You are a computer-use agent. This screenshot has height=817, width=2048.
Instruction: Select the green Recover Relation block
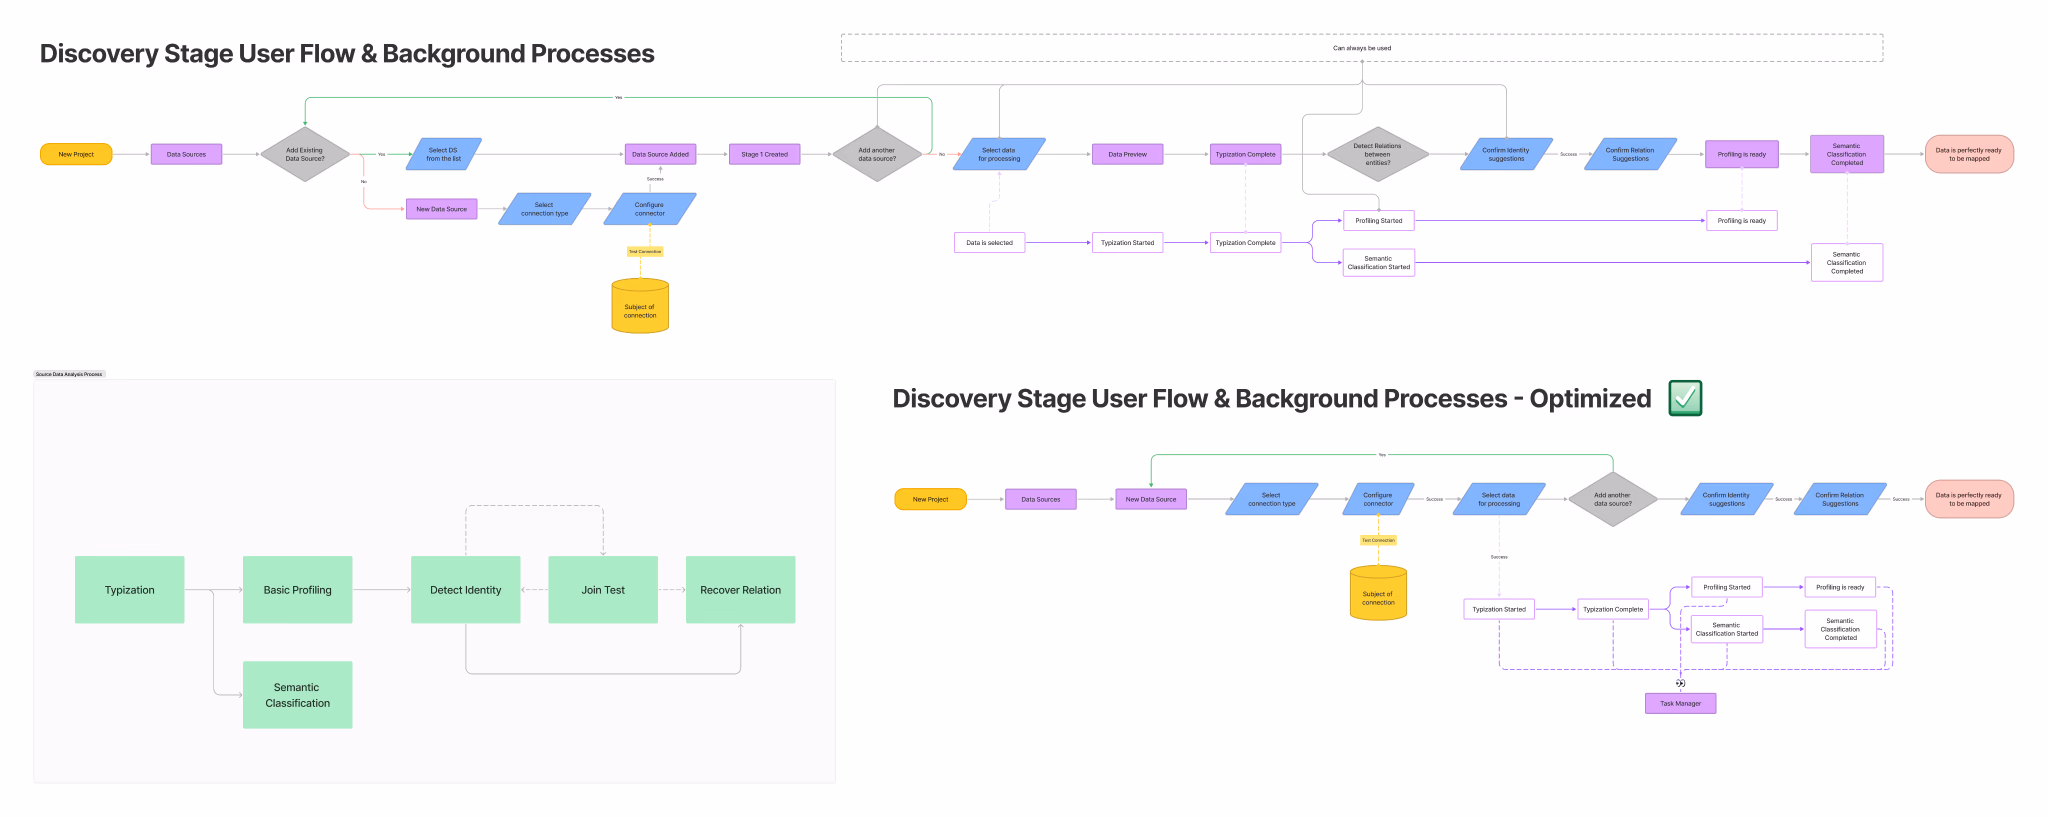tap(740, 590)
